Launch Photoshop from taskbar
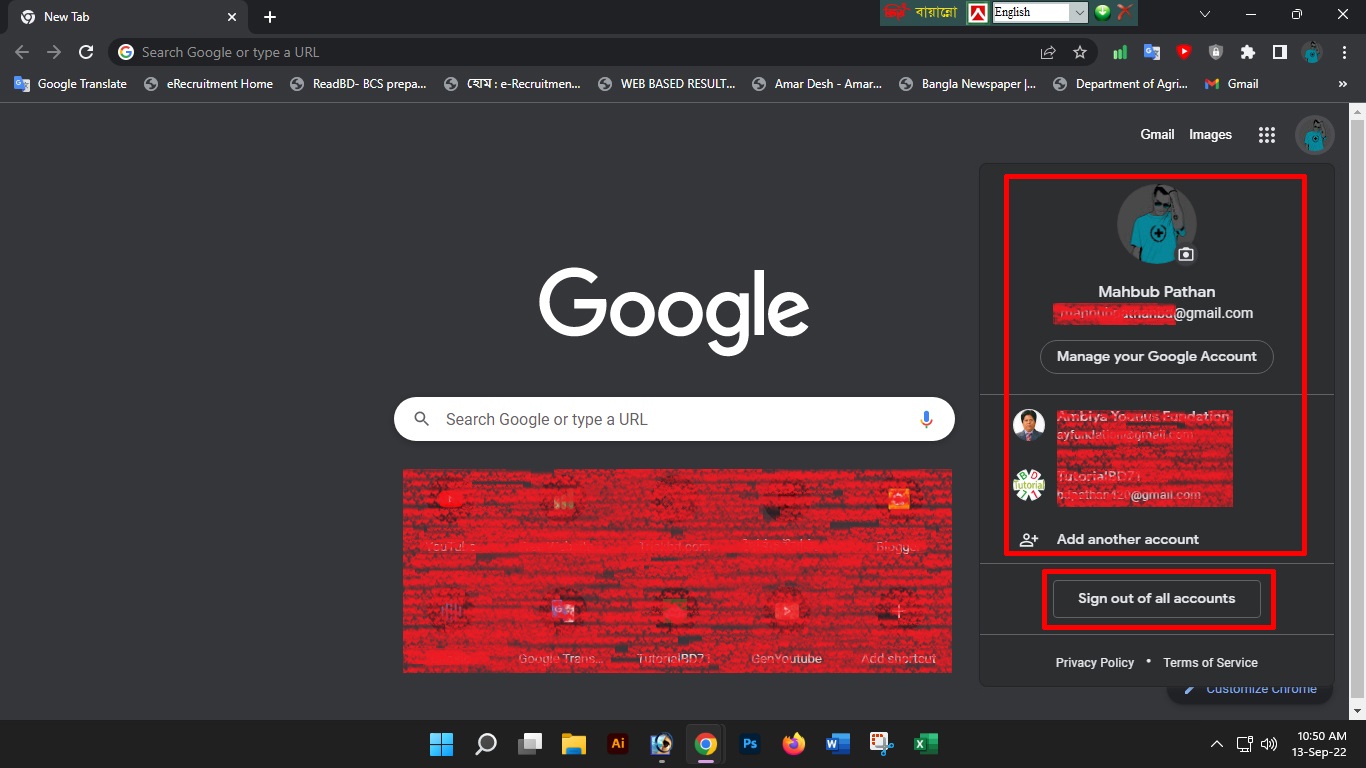This screenshot has height=768, width=1366. pyautogui.click(x=750, y=744)
